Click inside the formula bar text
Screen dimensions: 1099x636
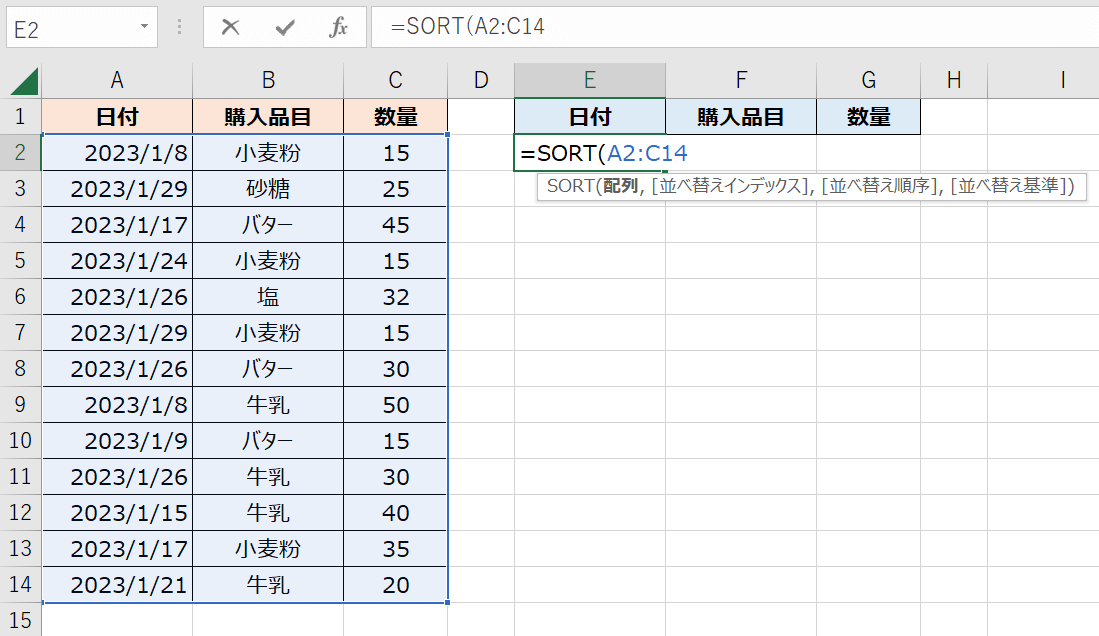(700, 28)
